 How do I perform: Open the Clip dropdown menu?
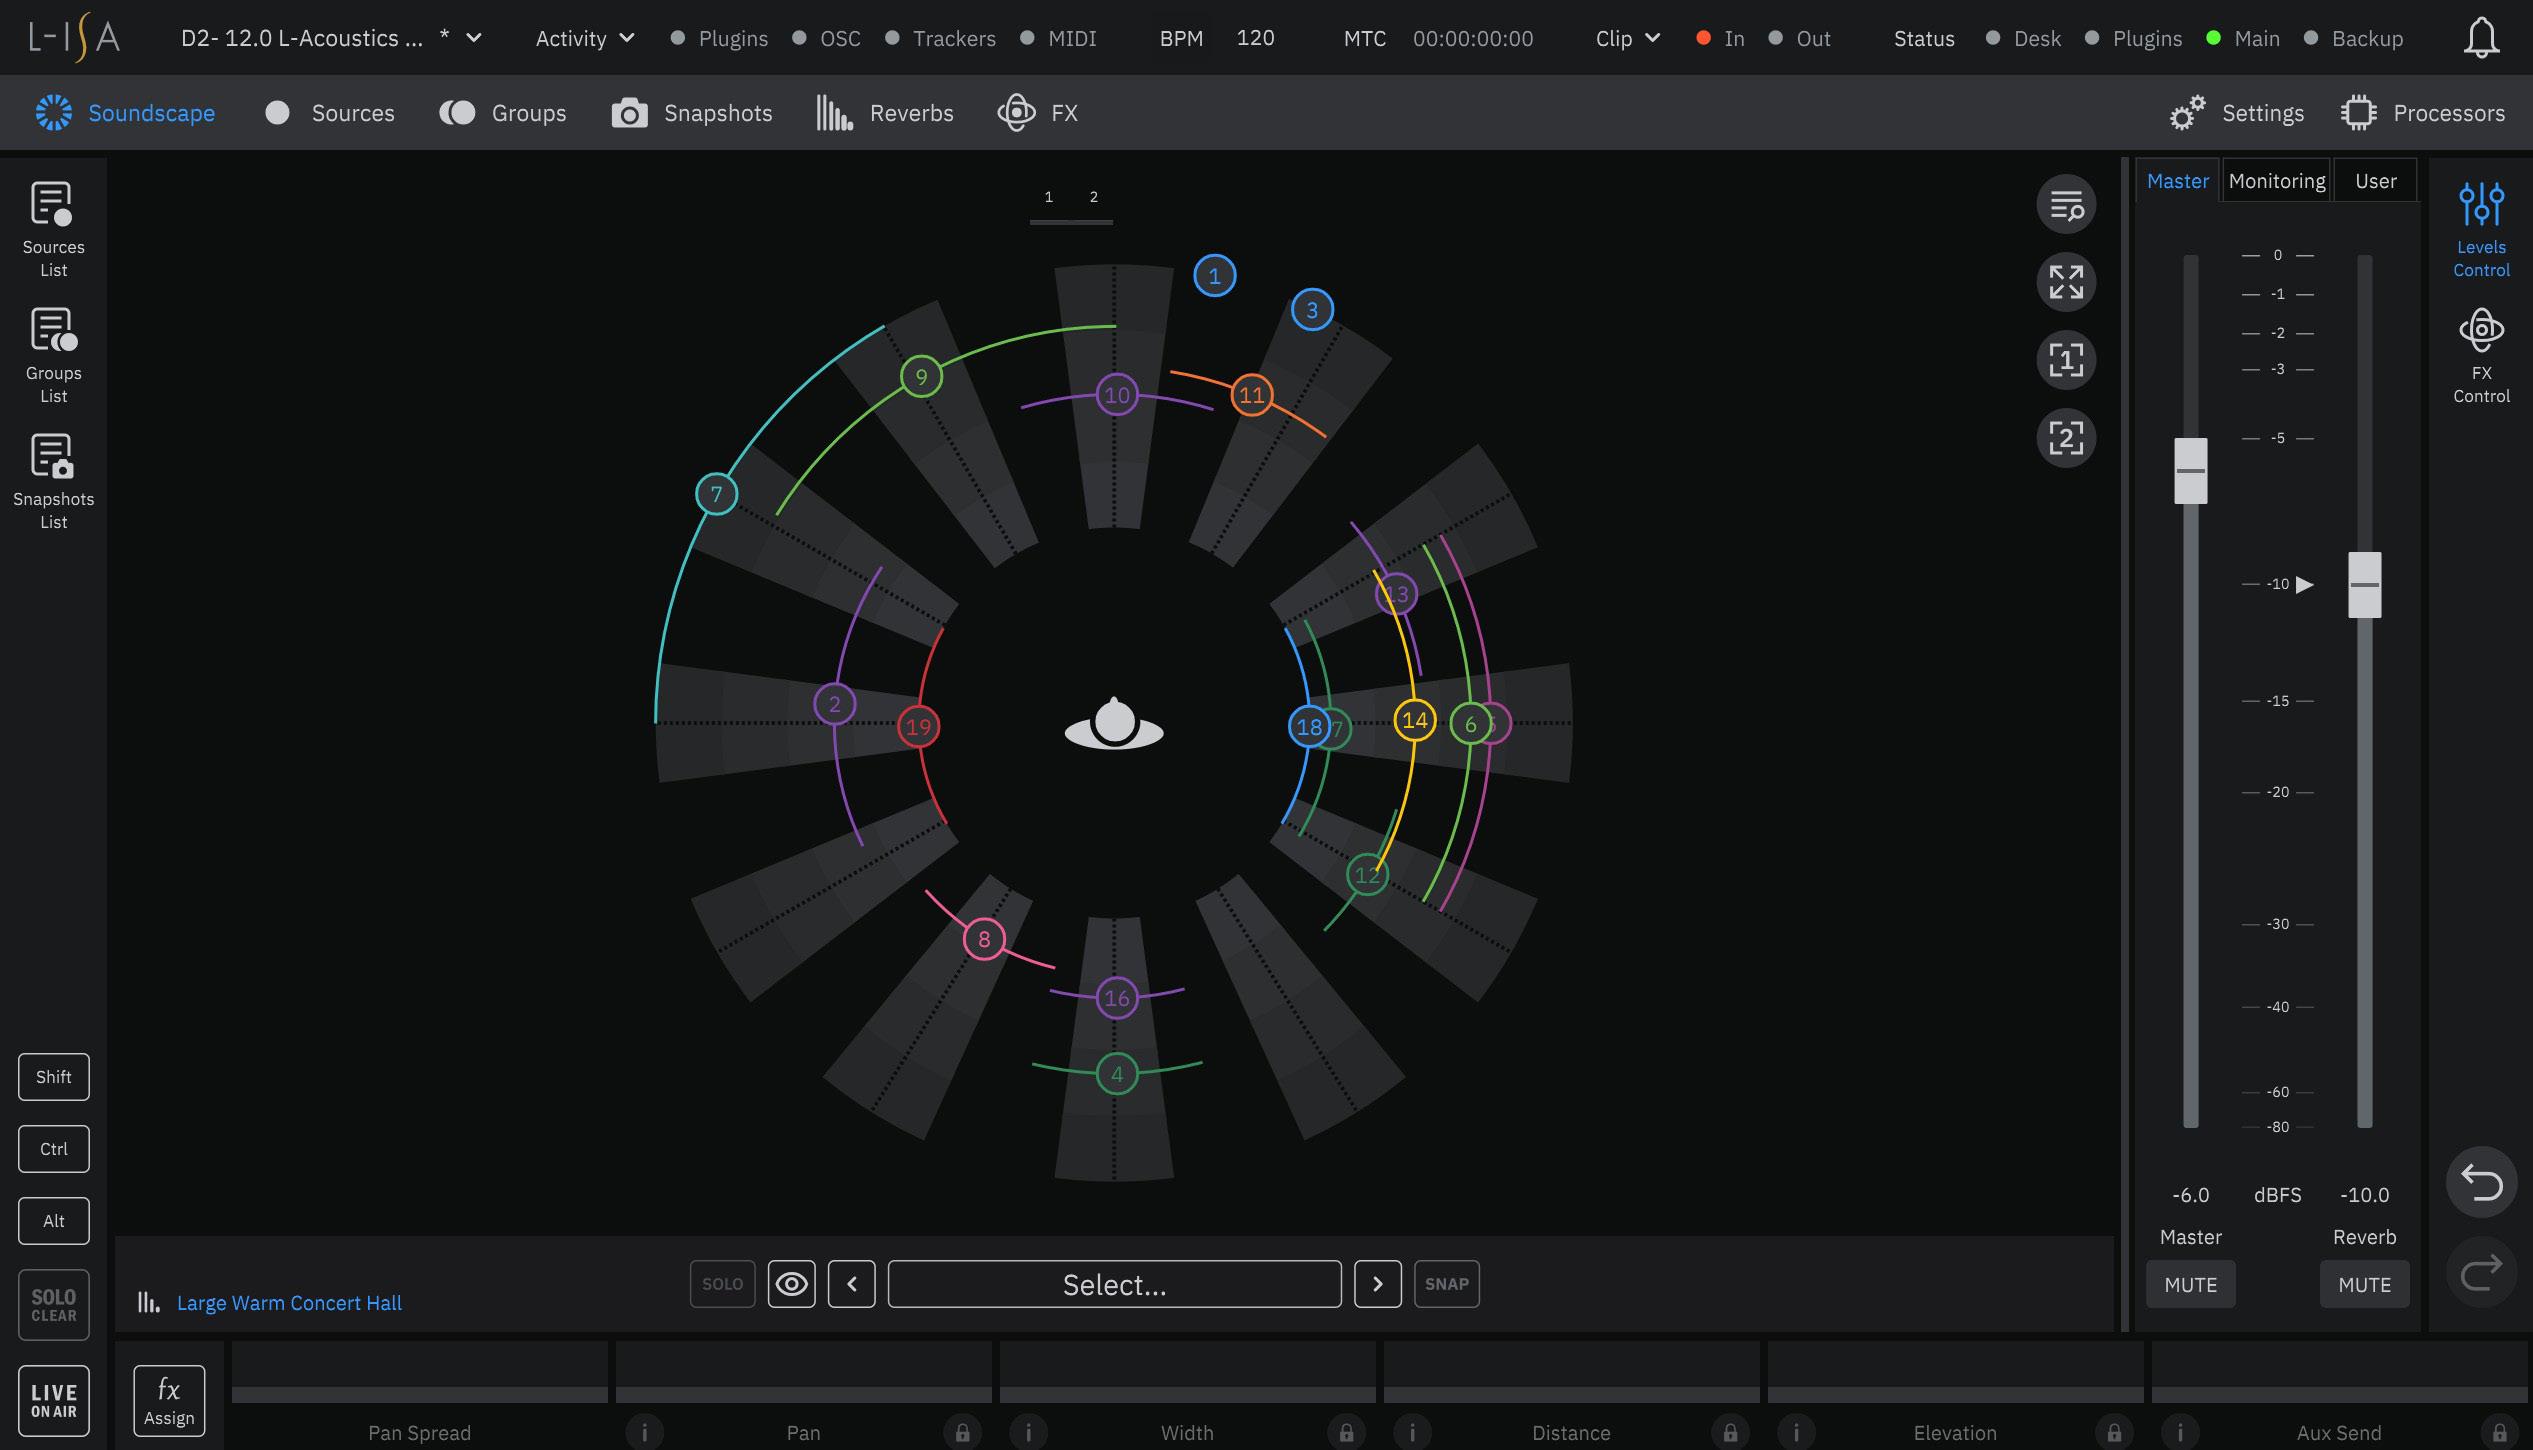(x=1627, y=39)
